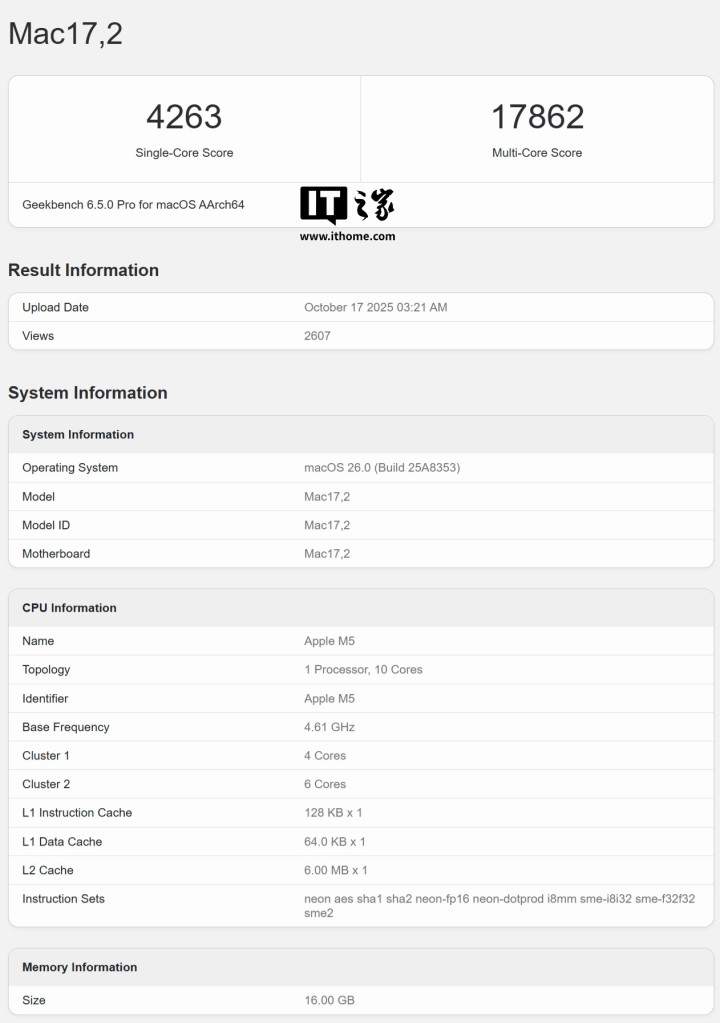Select the 4.61 GHz value
Viewport: 720px width, 1023px height.
tap(329, 727)
